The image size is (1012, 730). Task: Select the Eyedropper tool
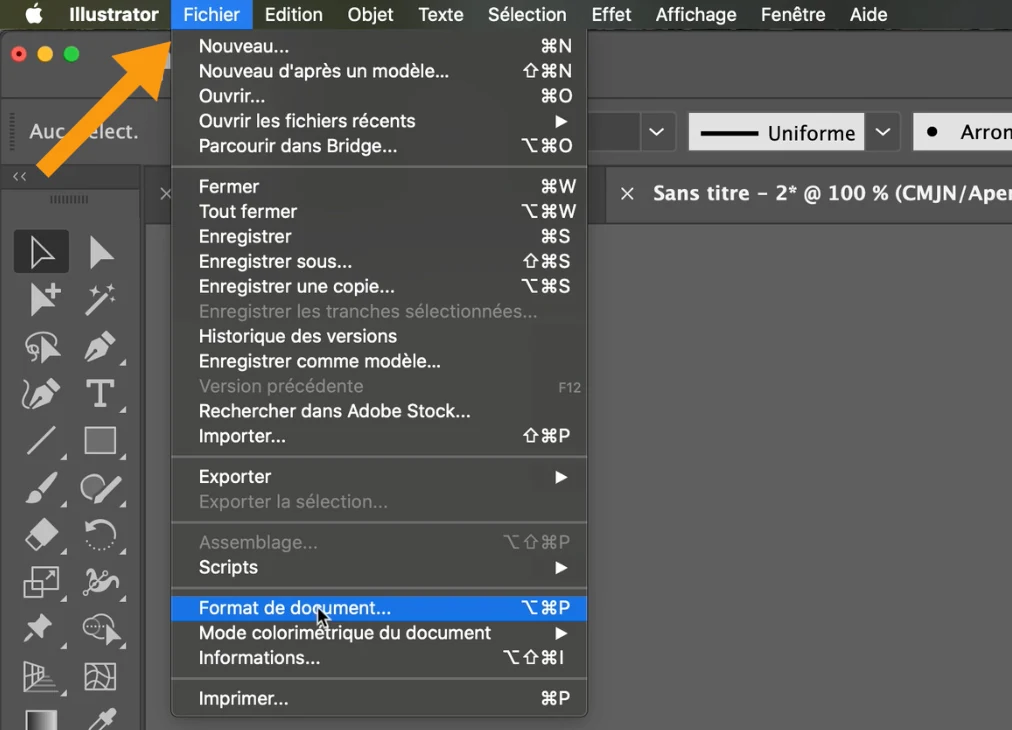pyautogui.click(x=102, y=720)
